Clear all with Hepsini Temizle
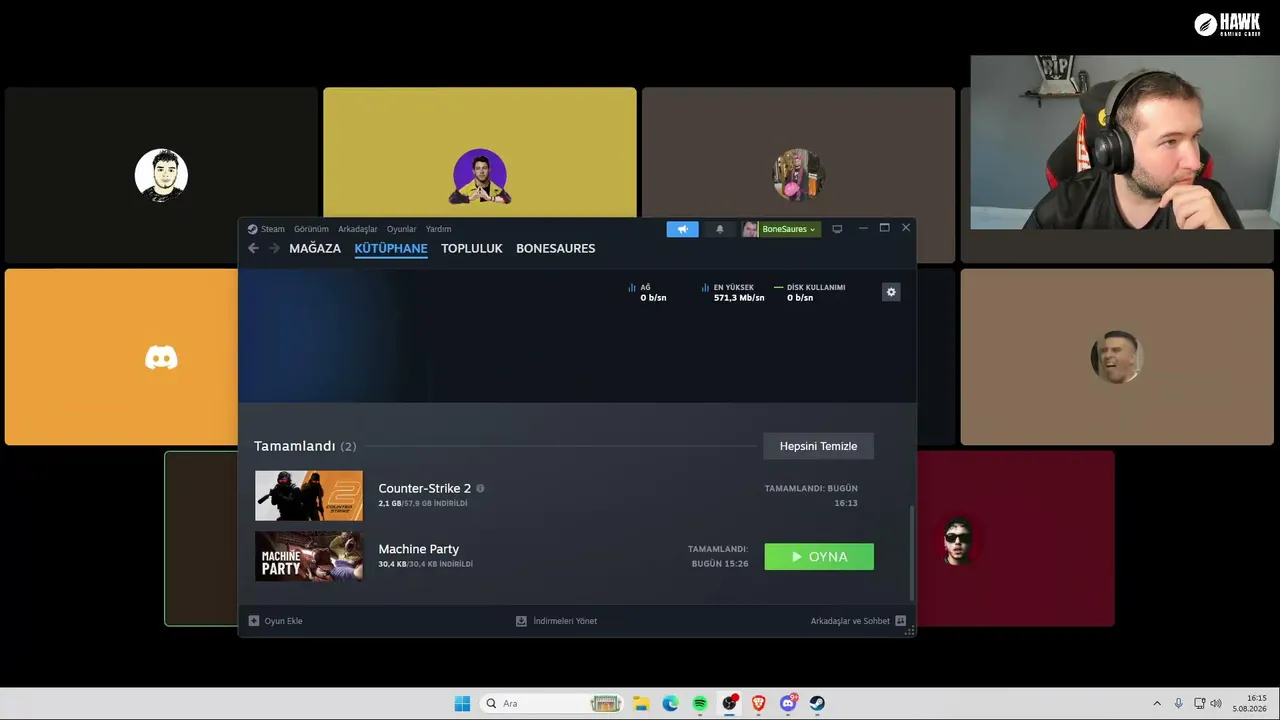 (819, 446)
